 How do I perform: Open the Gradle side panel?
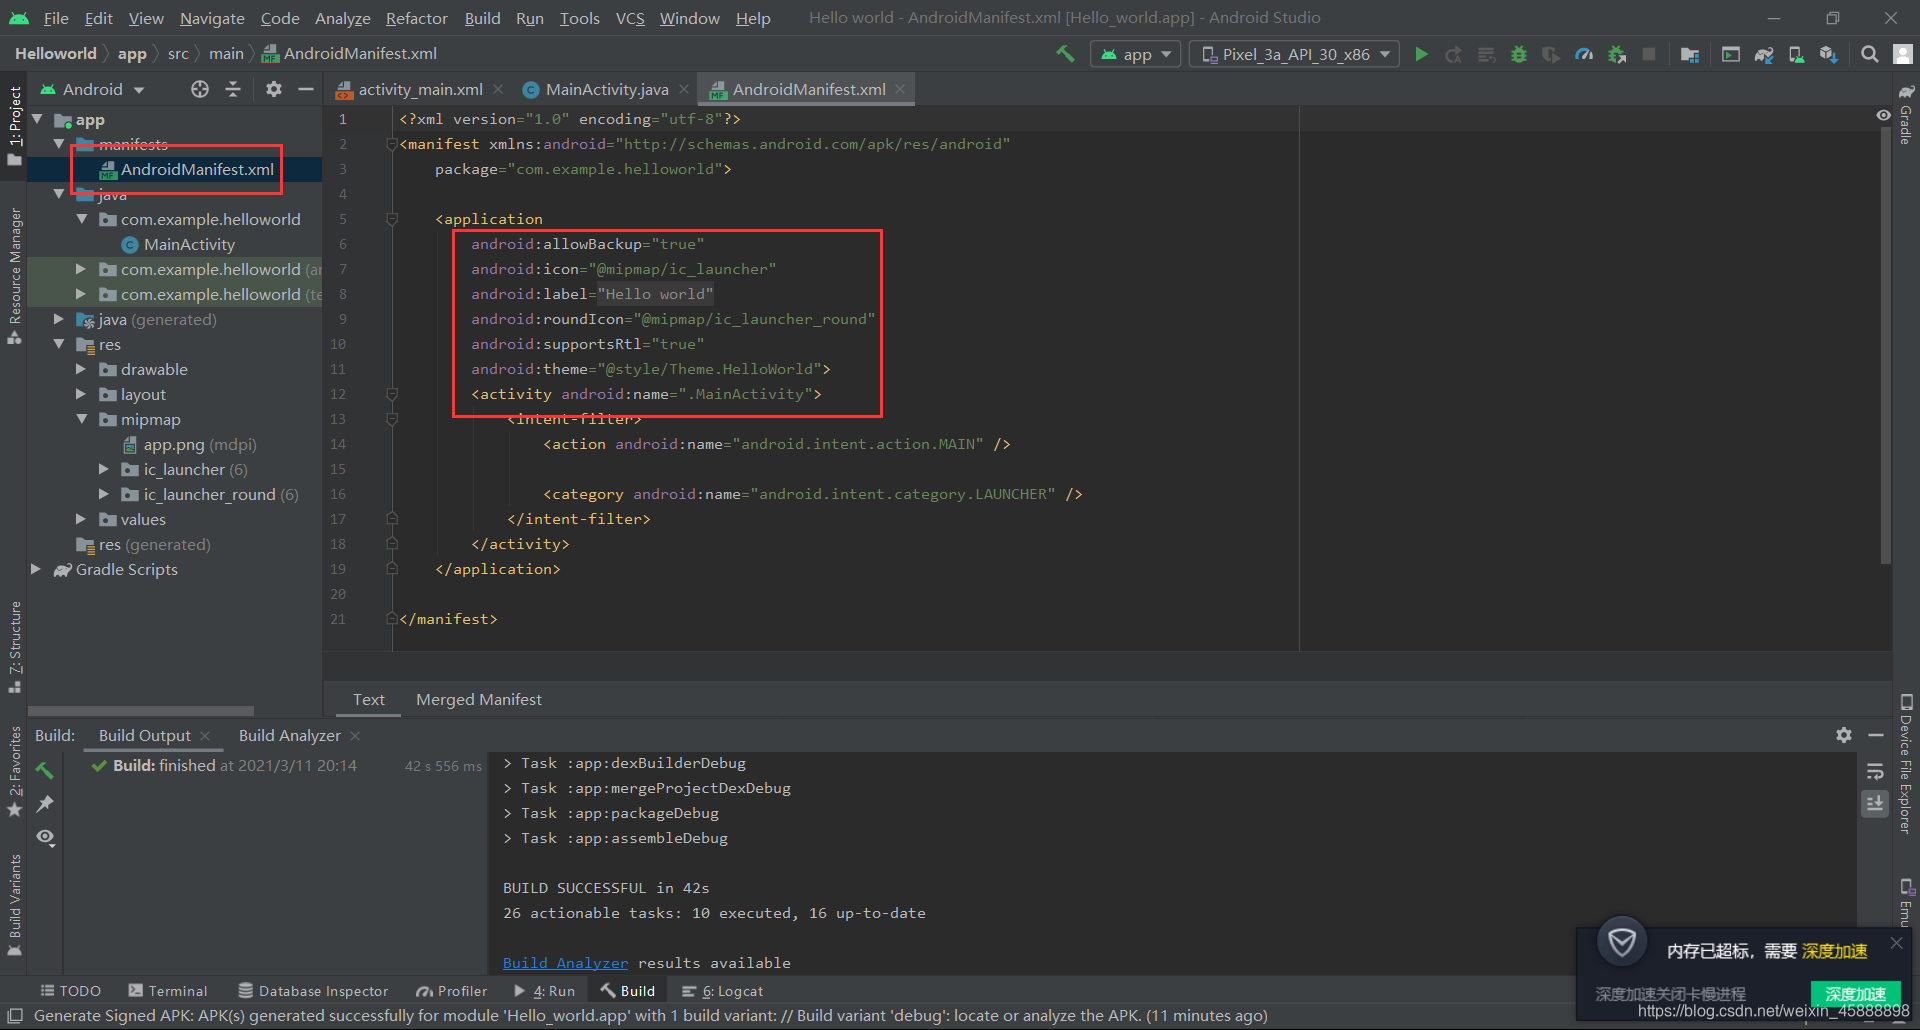coord(1906,113)
